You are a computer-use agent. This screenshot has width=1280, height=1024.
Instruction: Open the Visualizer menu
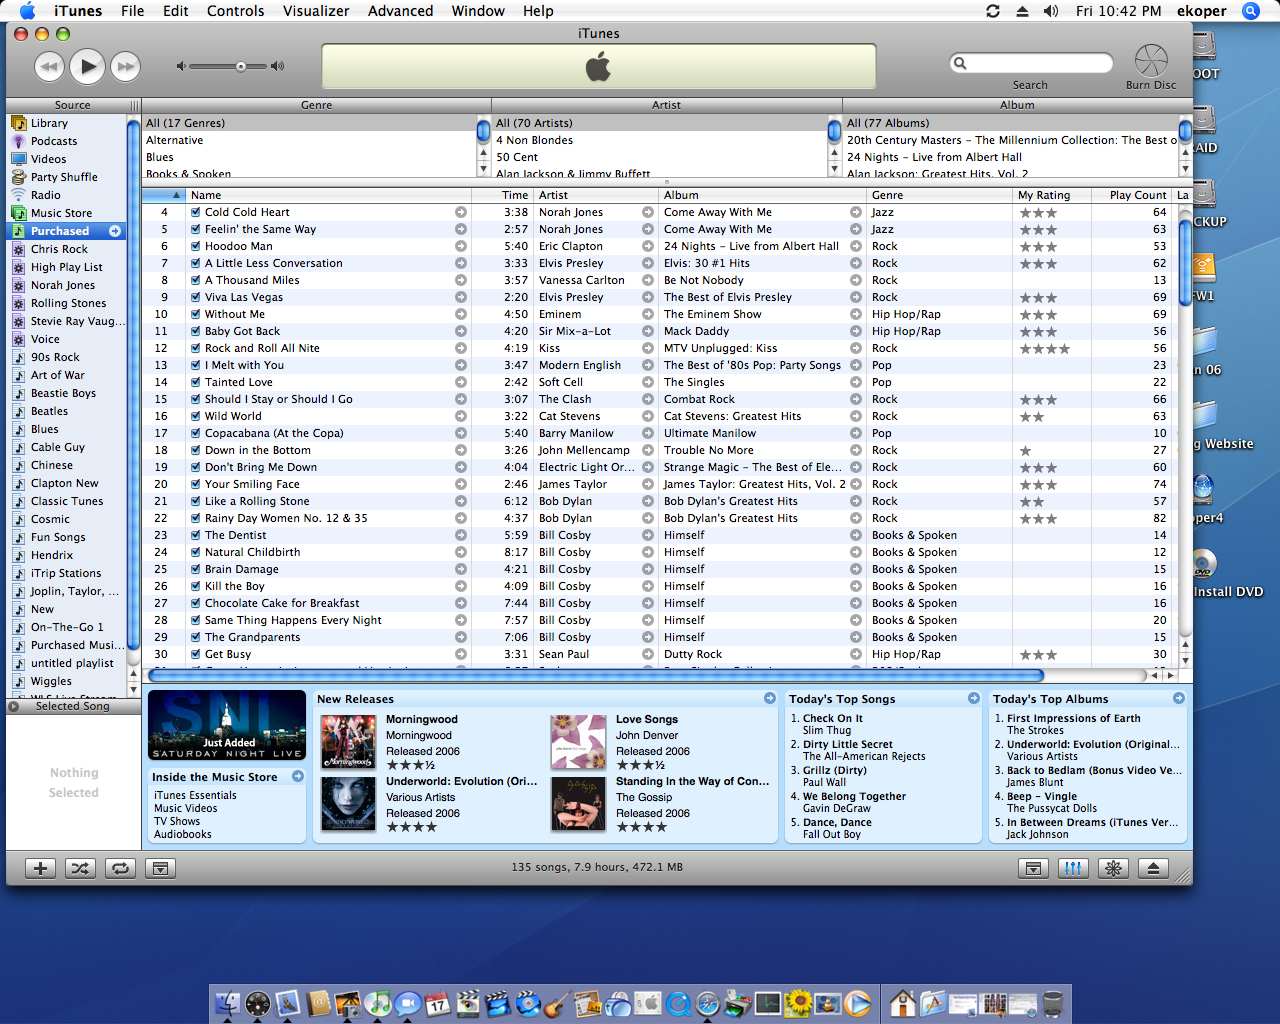coord(316,11)
